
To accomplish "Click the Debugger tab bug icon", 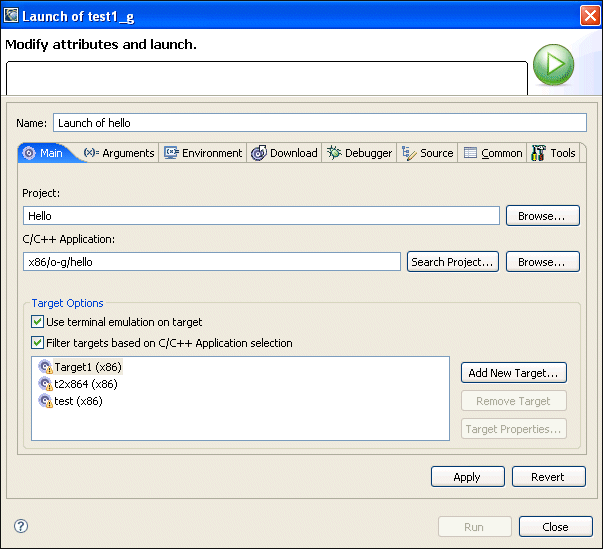I will pos(334,153).
